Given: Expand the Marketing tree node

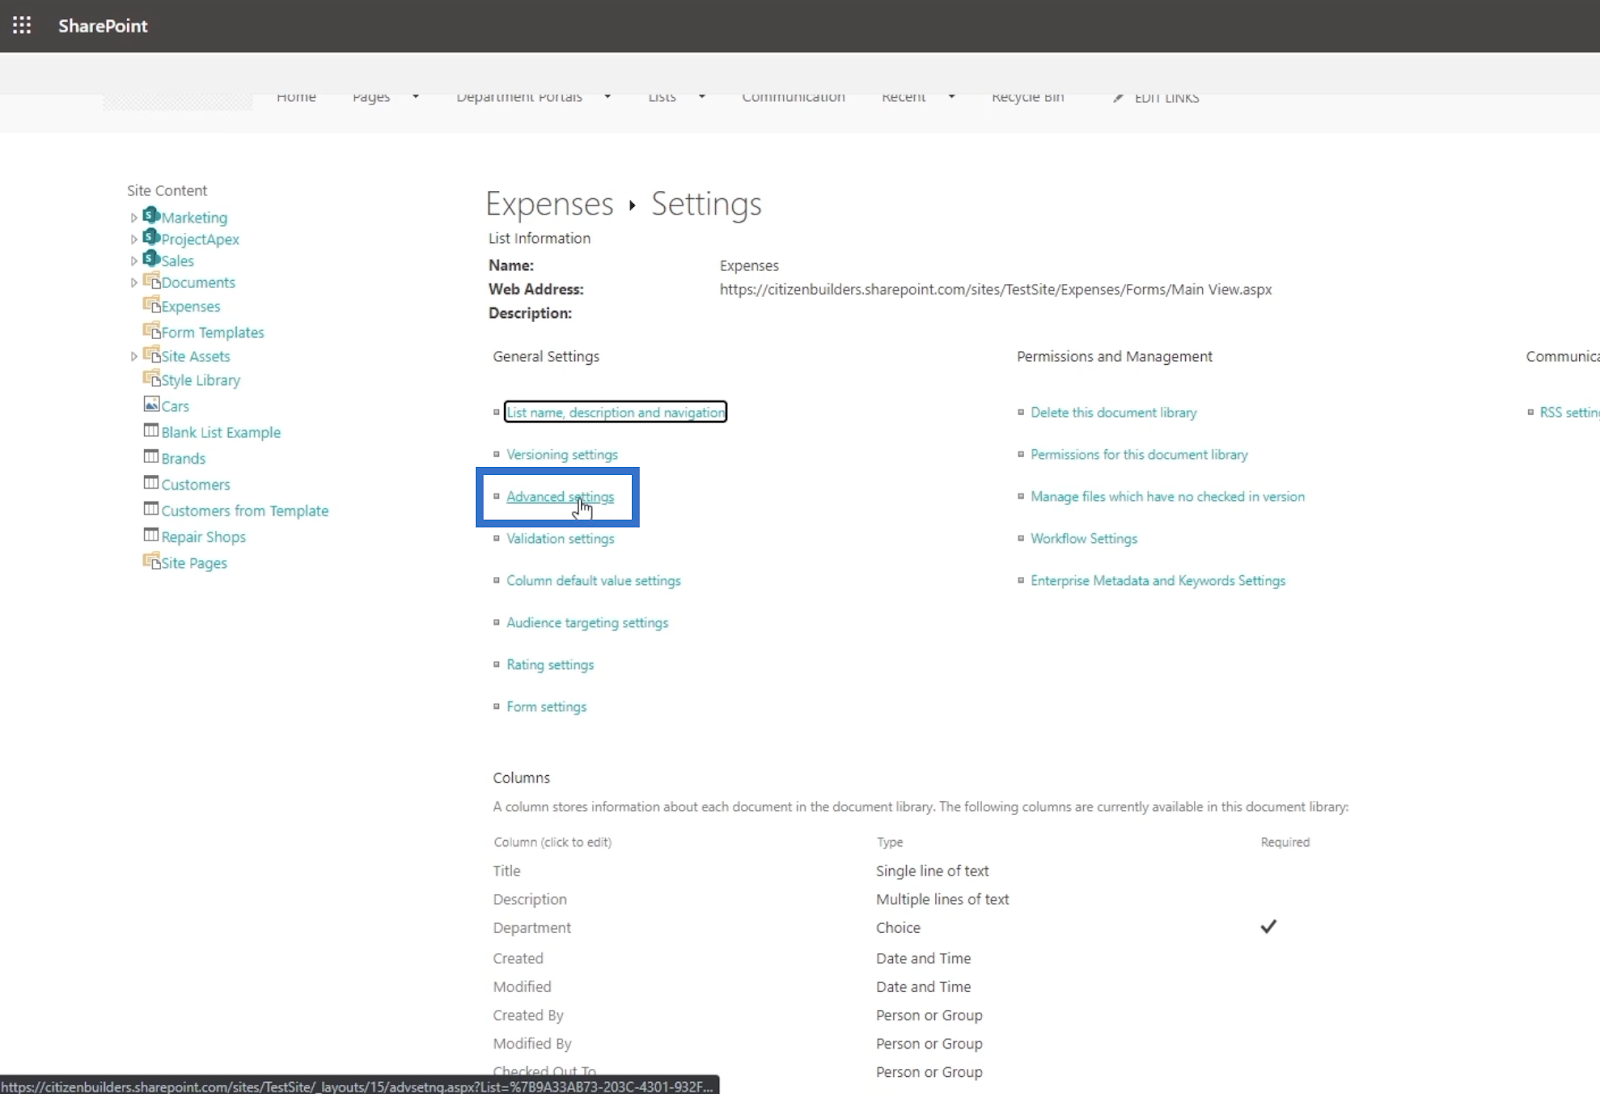Looking at the screenshot, I should tap(134, 217).
